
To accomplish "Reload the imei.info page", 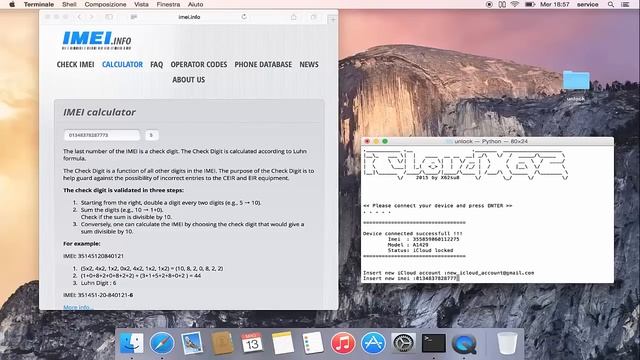I will click(x=244, y=17).
